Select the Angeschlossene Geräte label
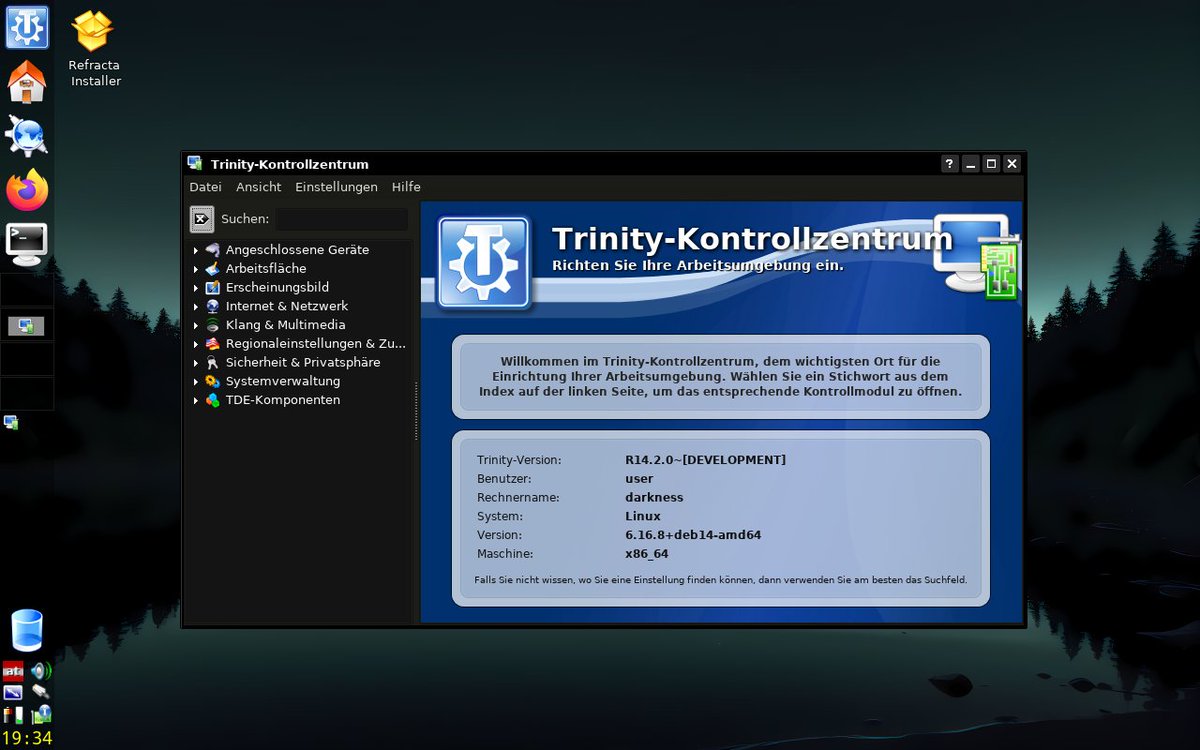The image size is (1200, 750). coord(297,250)
